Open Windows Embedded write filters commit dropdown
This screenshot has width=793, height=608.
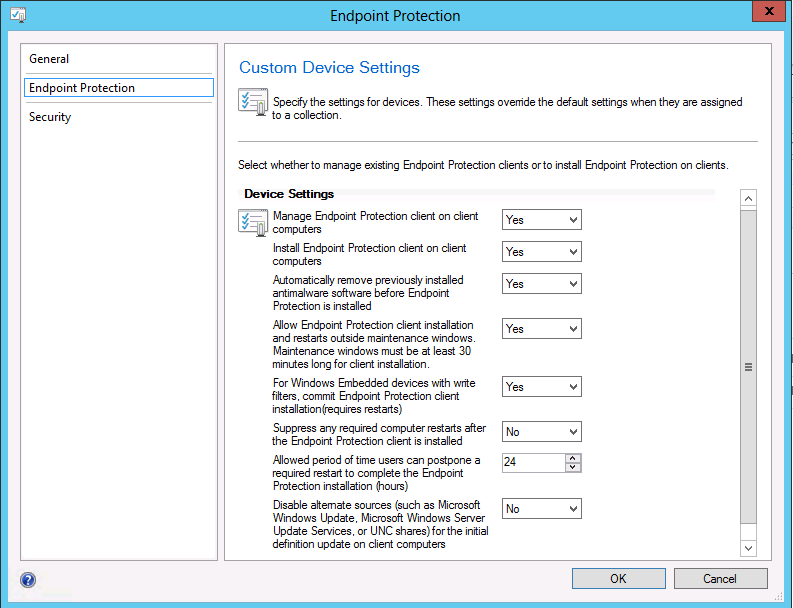[x=542, y=386]
